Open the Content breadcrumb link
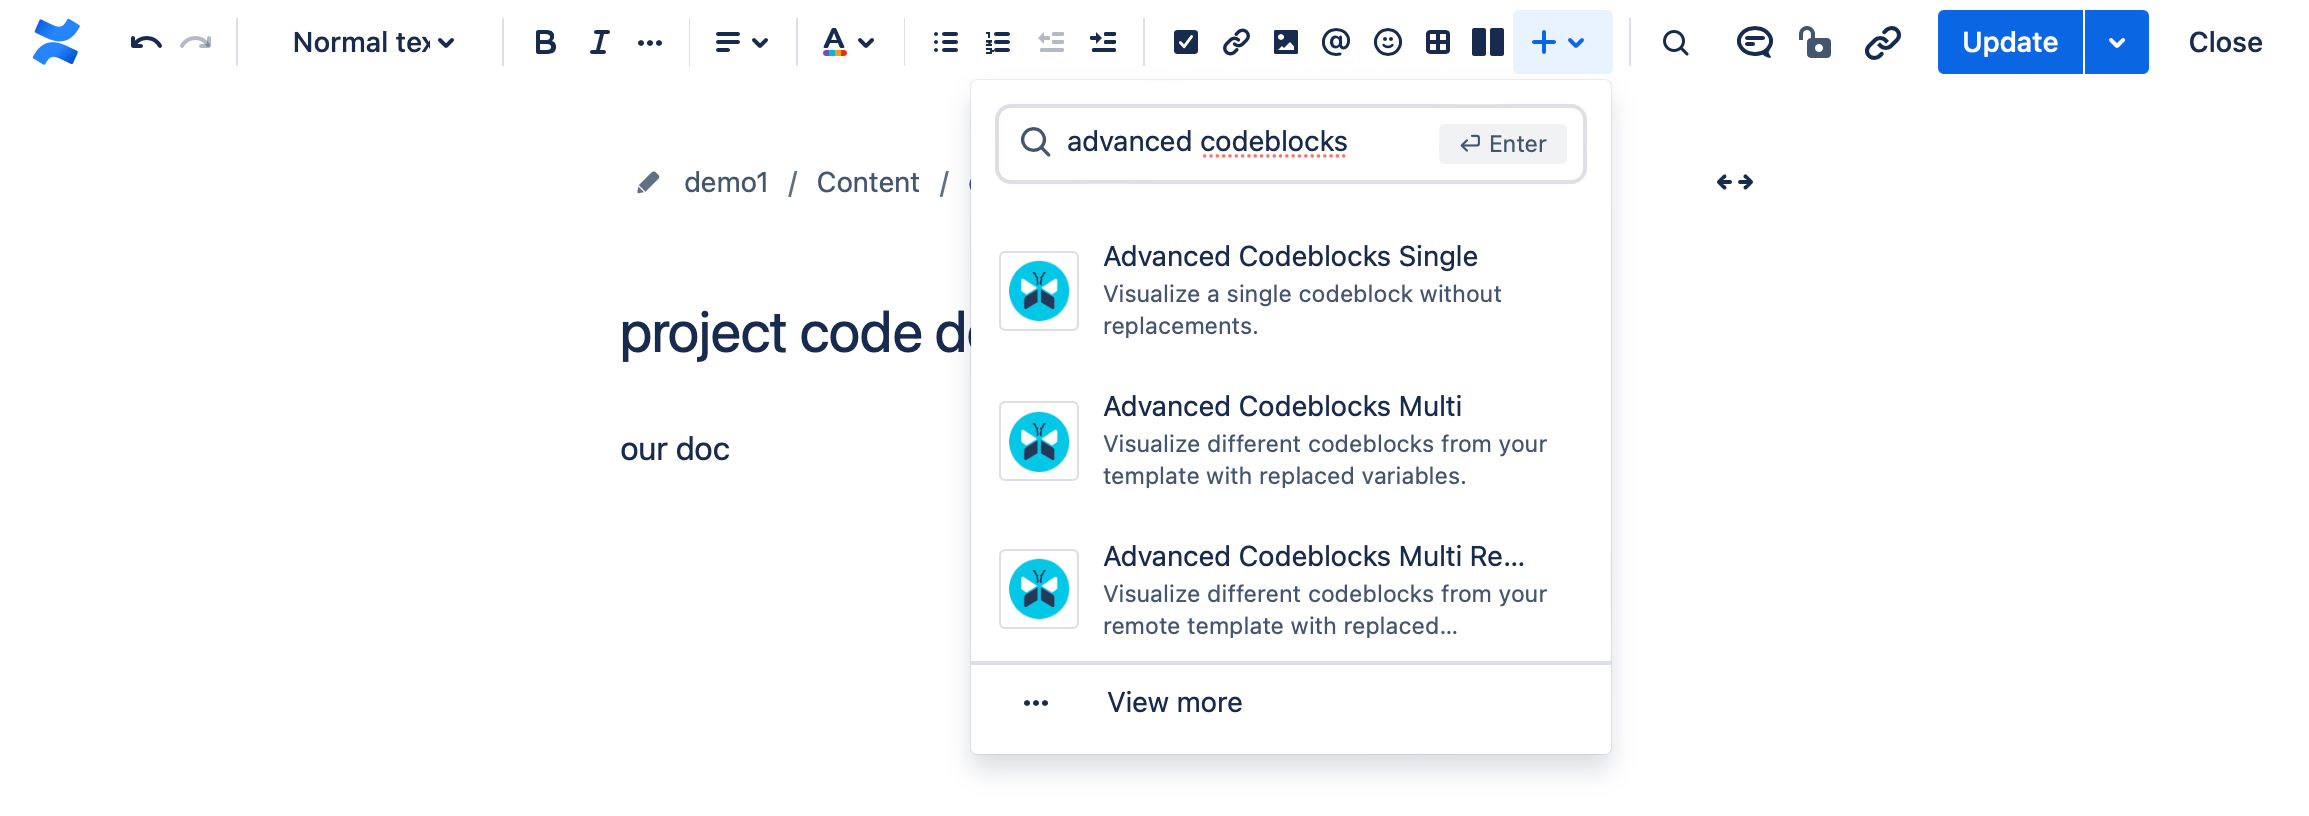 [x=868, y=182]
